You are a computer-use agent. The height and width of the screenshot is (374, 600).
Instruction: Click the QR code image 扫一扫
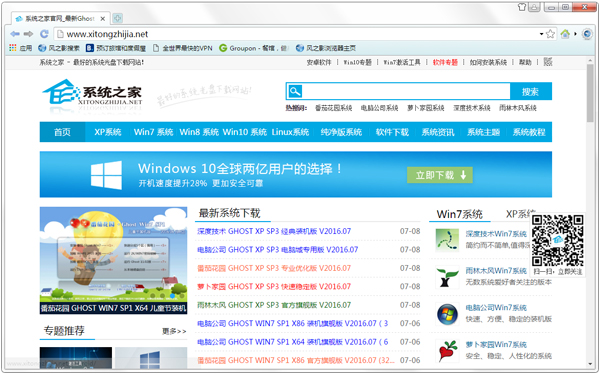pos(558,241)
